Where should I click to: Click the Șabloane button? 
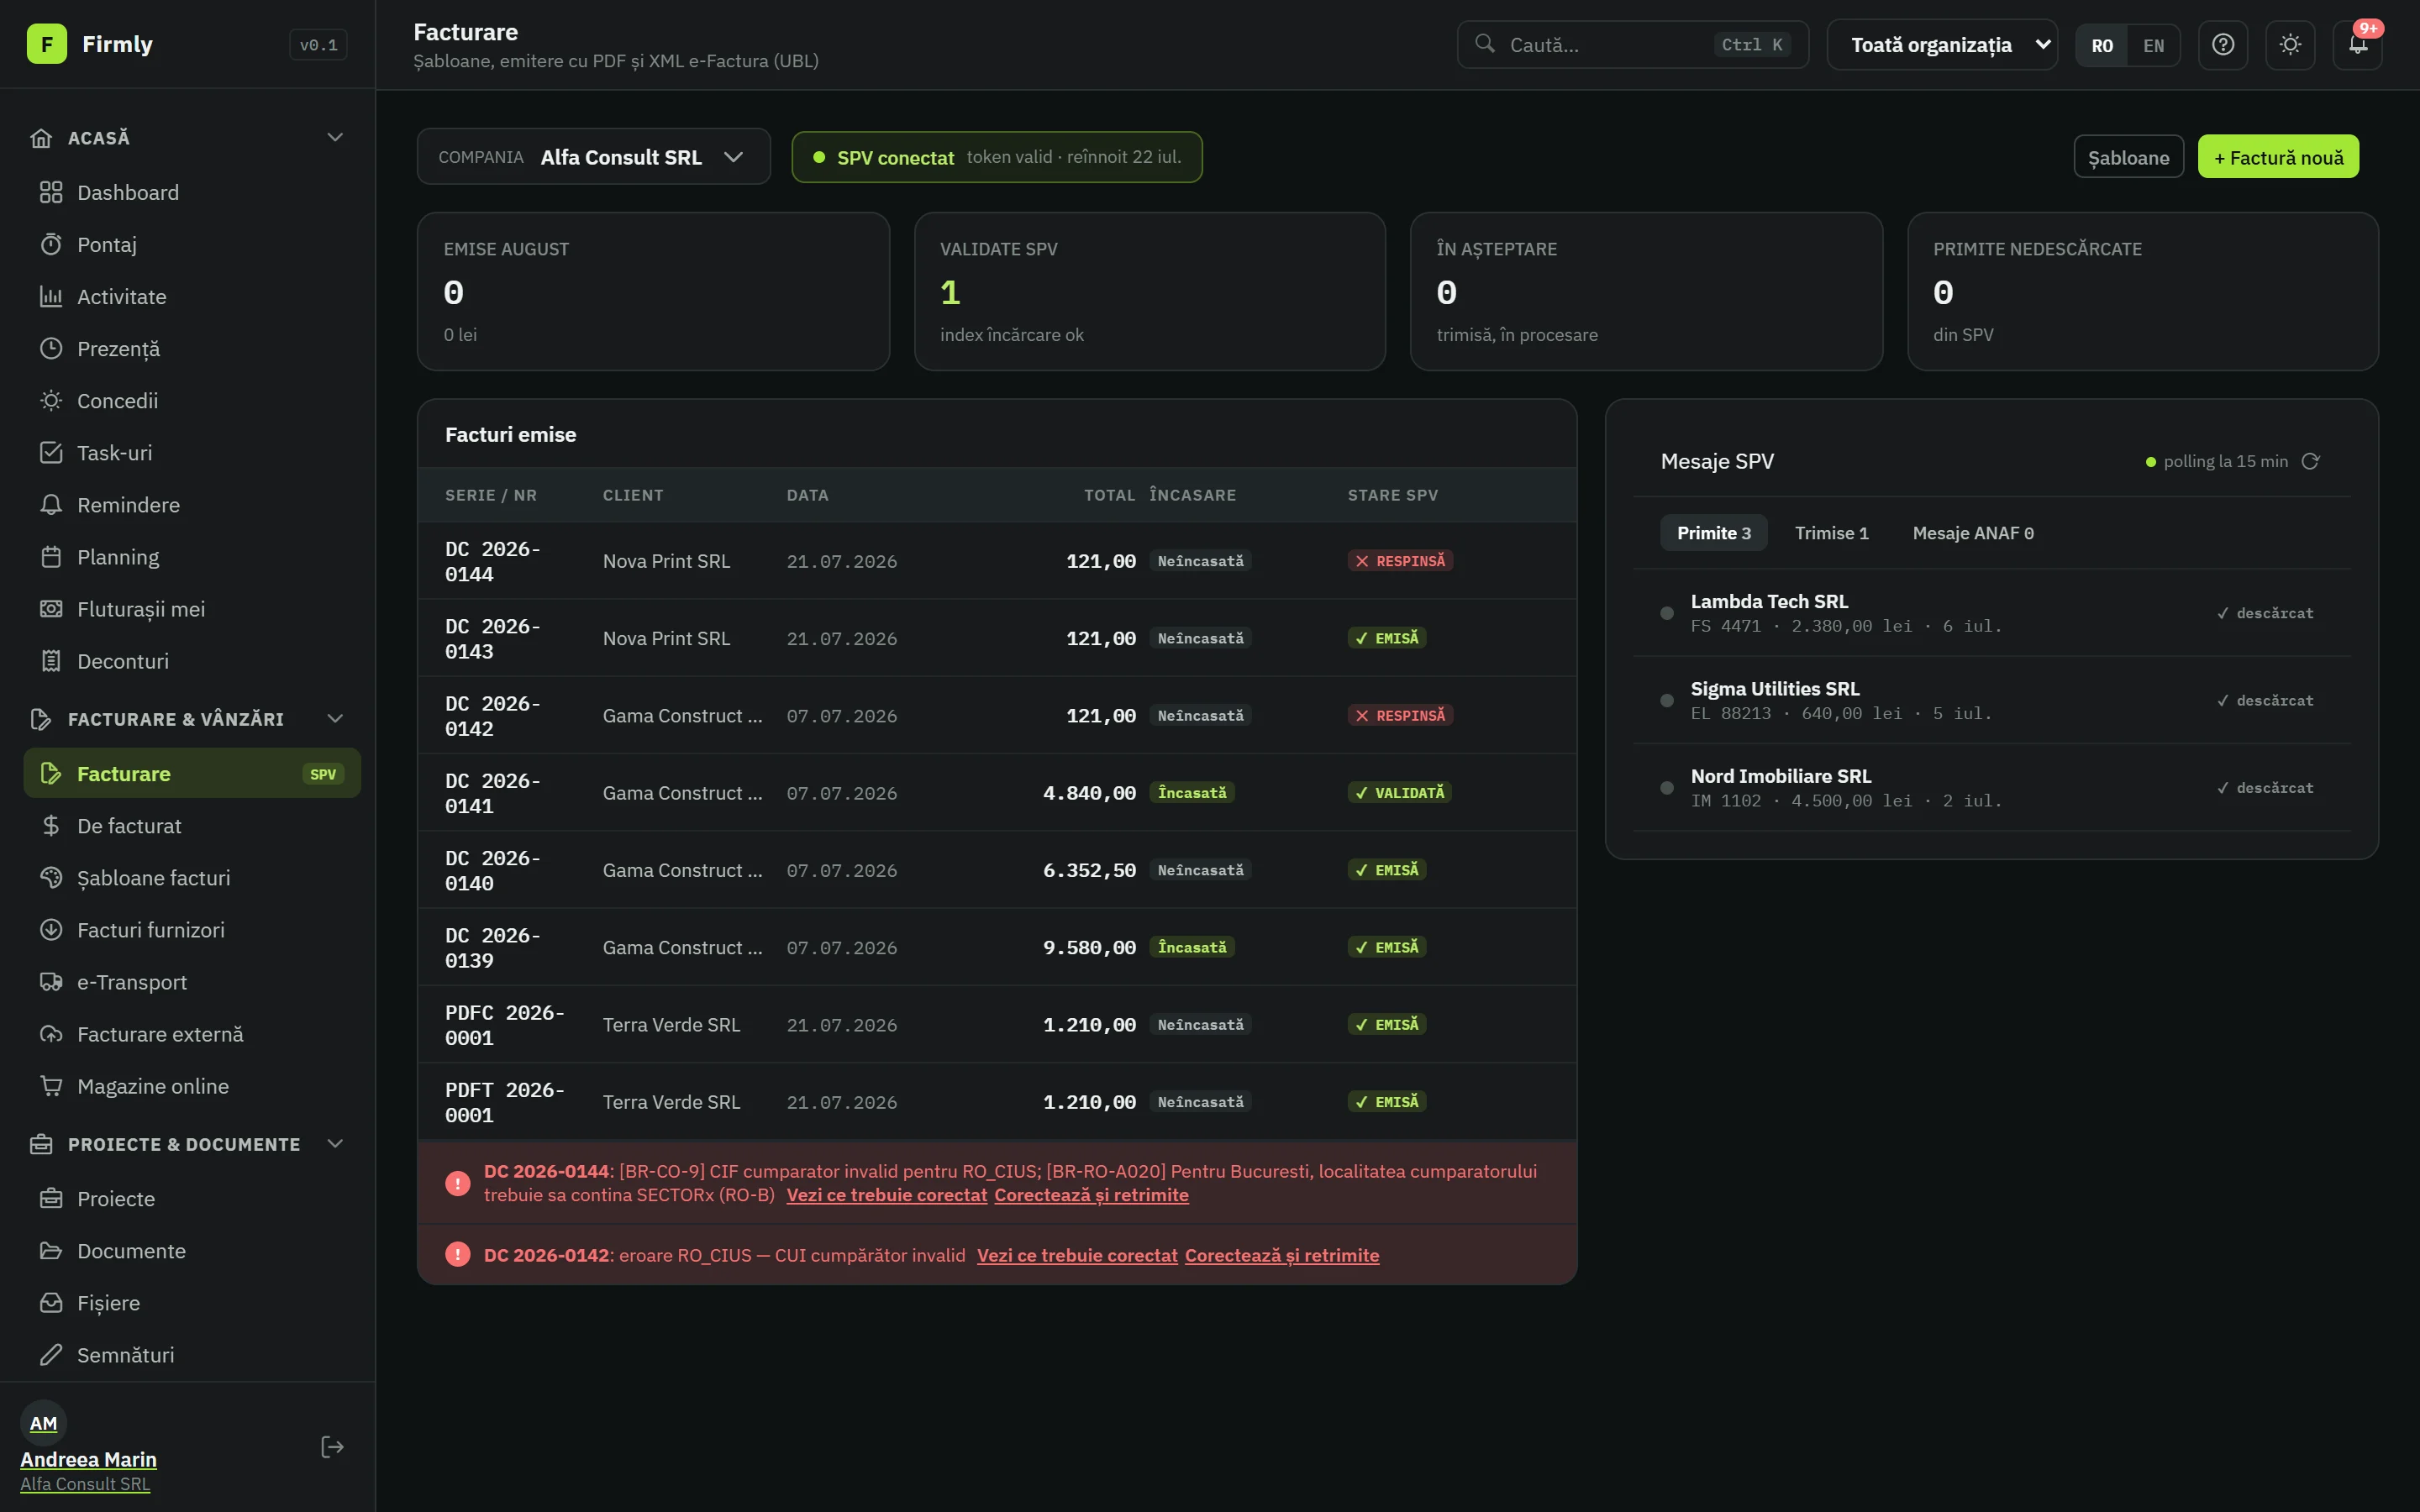tap(2128, 157)
